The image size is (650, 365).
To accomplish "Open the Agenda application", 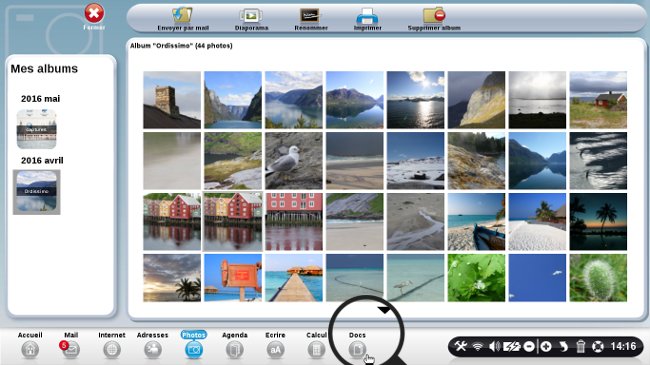I will tap(235, 350).
